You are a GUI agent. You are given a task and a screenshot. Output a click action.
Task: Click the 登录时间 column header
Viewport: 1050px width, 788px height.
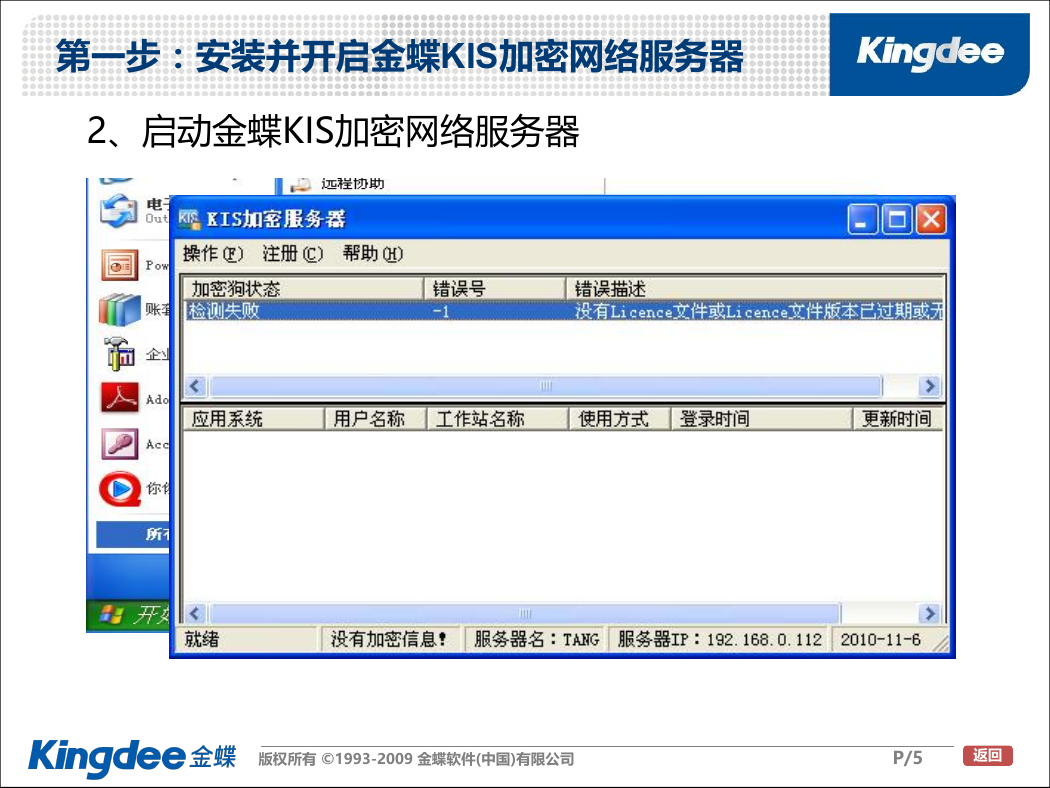pyautogui.click(x=761, y=418)
